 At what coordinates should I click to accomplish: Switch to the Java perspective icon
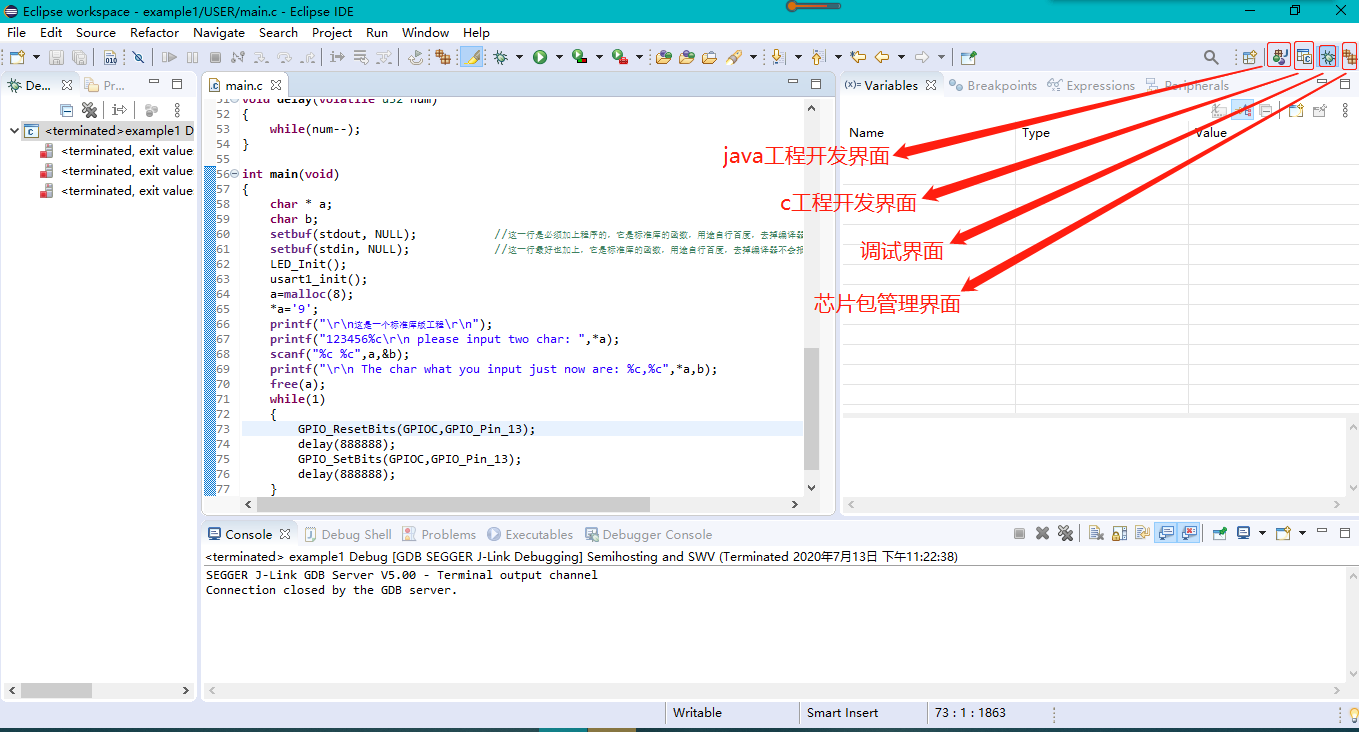1279,56
